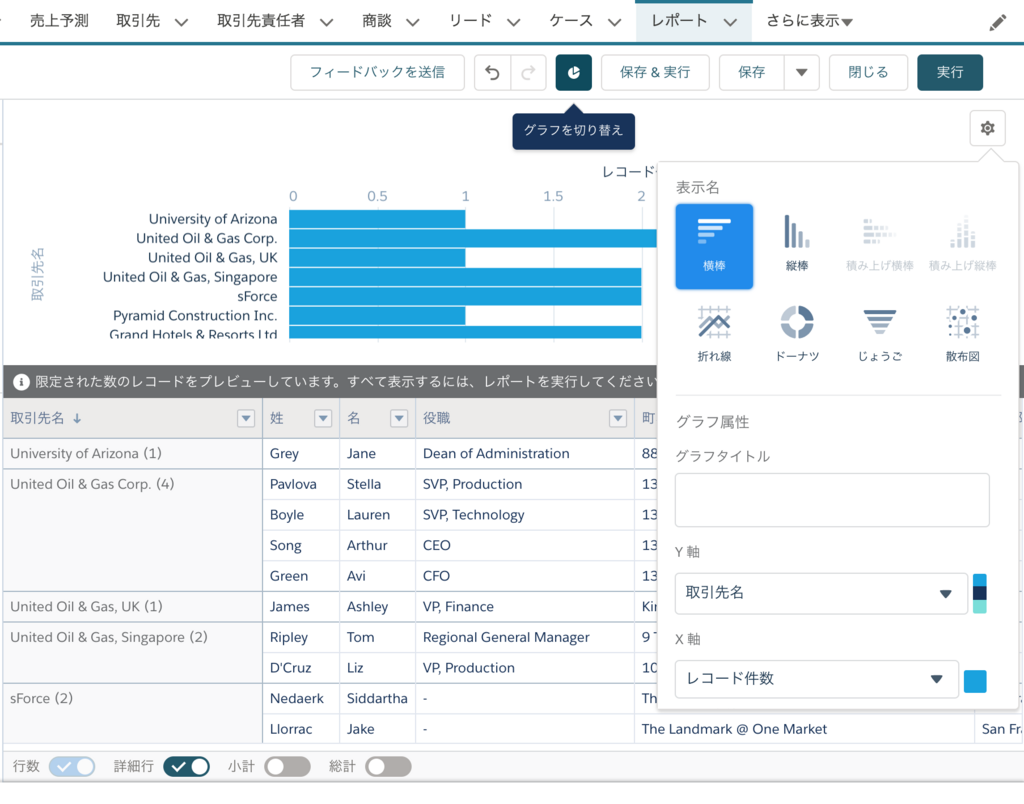This screenshot has width=1024, height=804.
Task: Click the X軸 blue color swatch
Action: 974,681
